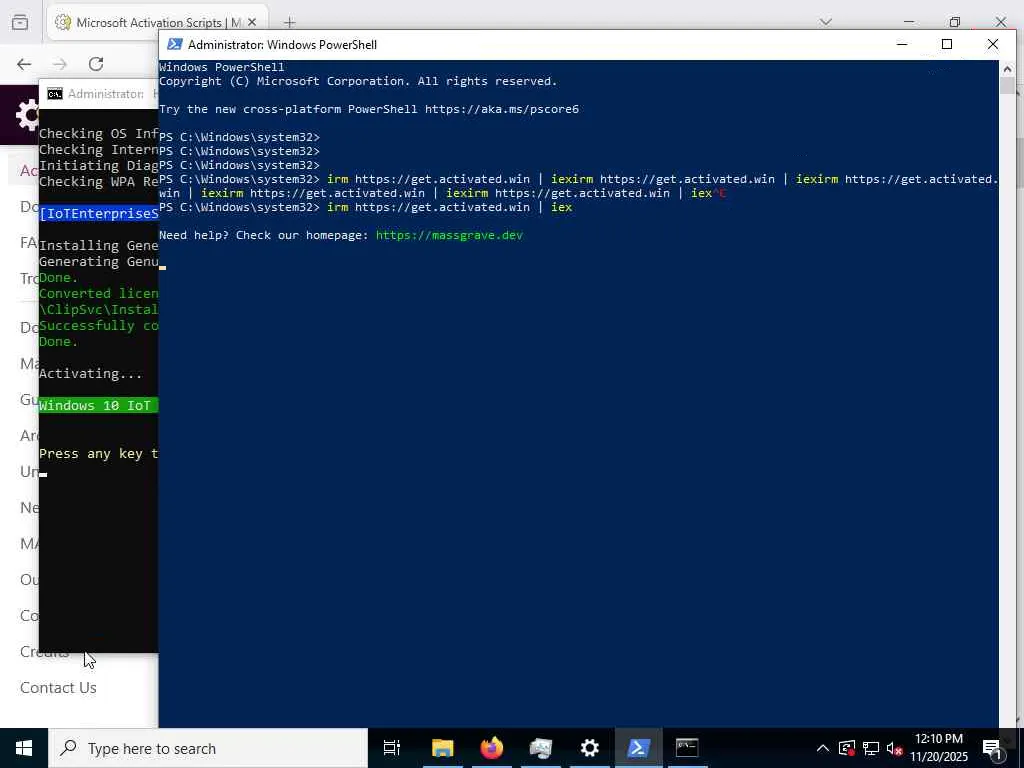This screenshot has height=768, width=1024.
Task: Click the PowerShell scrollbar up arrow
Action: 1007,69
